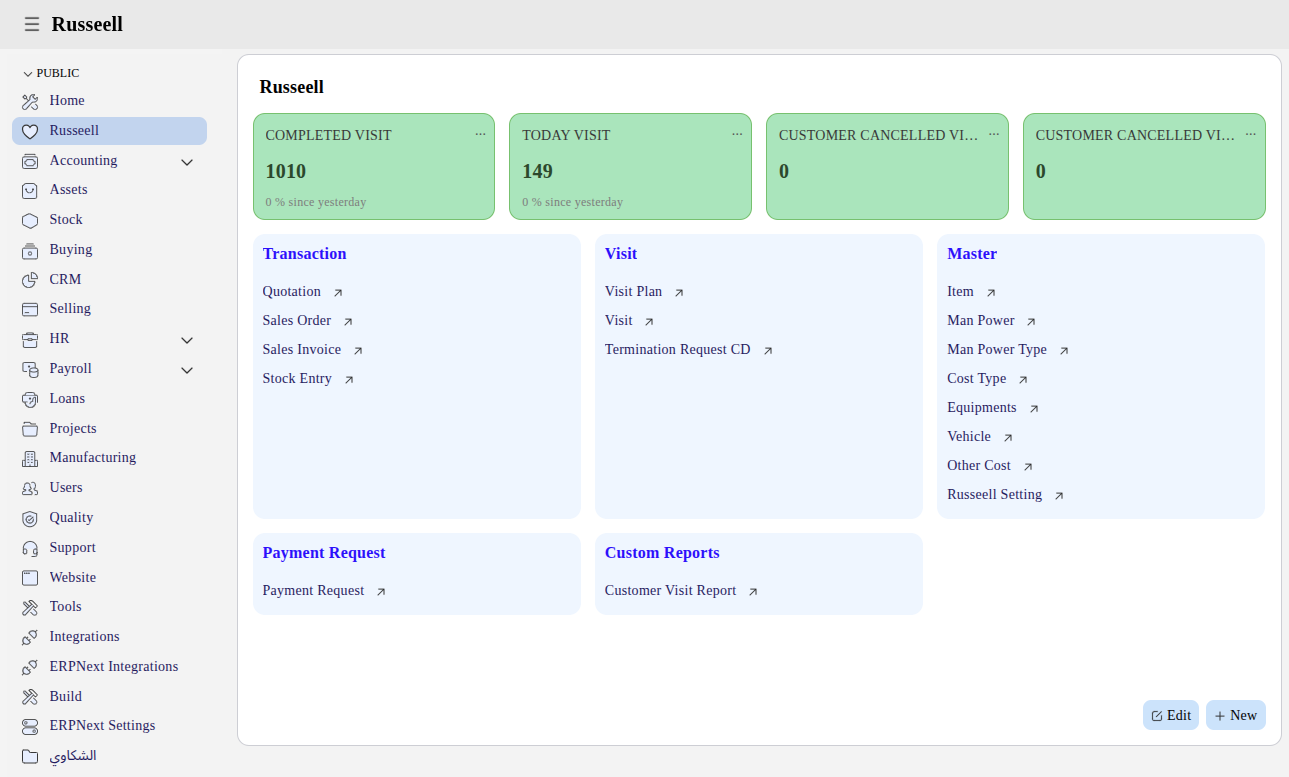Image resolution: width=1289 pixels, height=777 pixels.
Task: Go to Home in the sidebar
Action: pos(67,101)
